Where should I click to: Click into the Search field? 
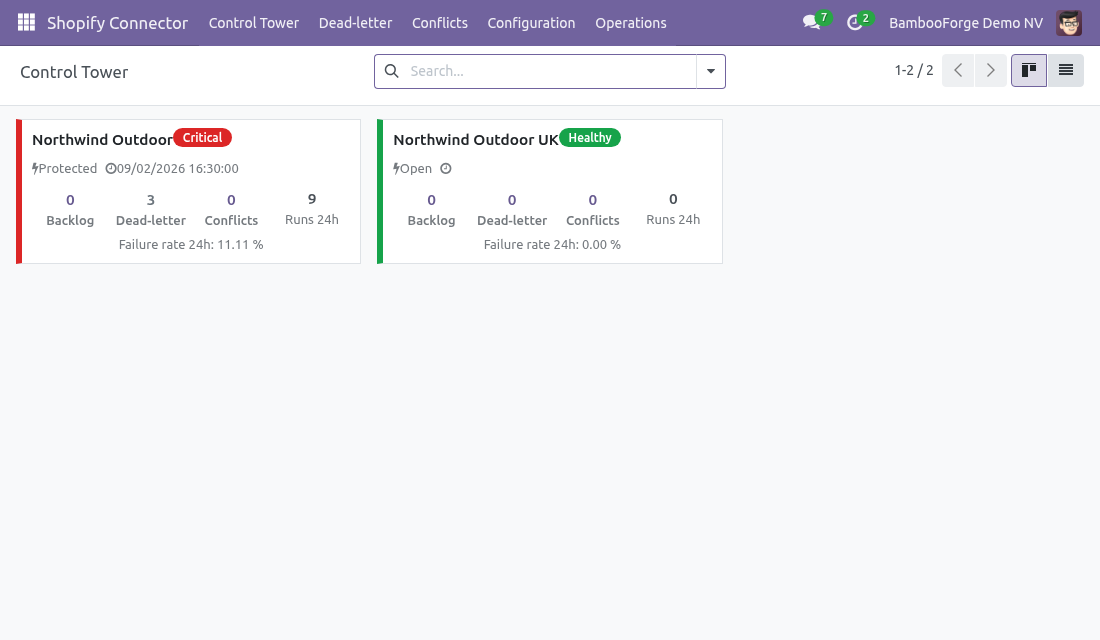pyautogui.click(x=551, y=71)
